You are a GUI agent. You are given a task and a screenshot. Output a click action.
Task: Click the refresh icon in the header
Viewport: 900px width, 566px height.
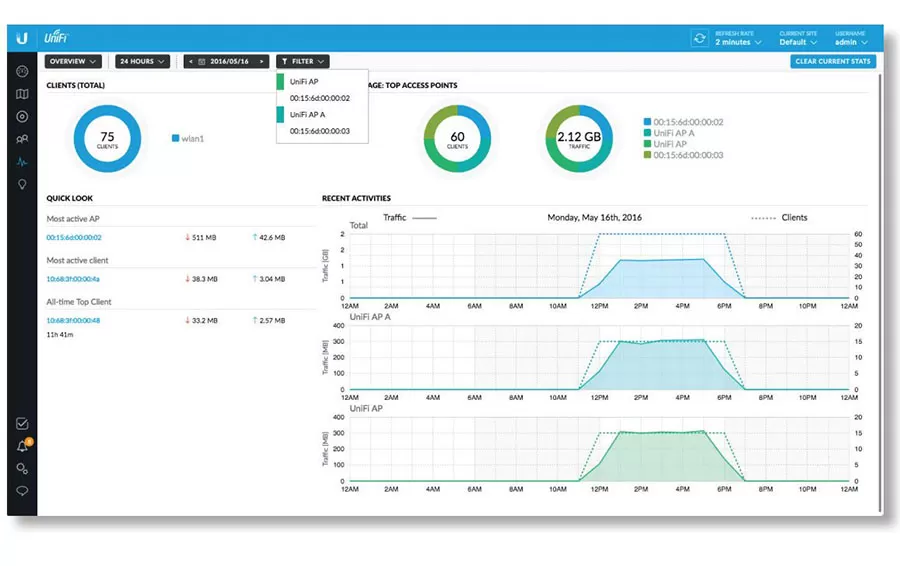pyautogui.click(x=700, y=38)
